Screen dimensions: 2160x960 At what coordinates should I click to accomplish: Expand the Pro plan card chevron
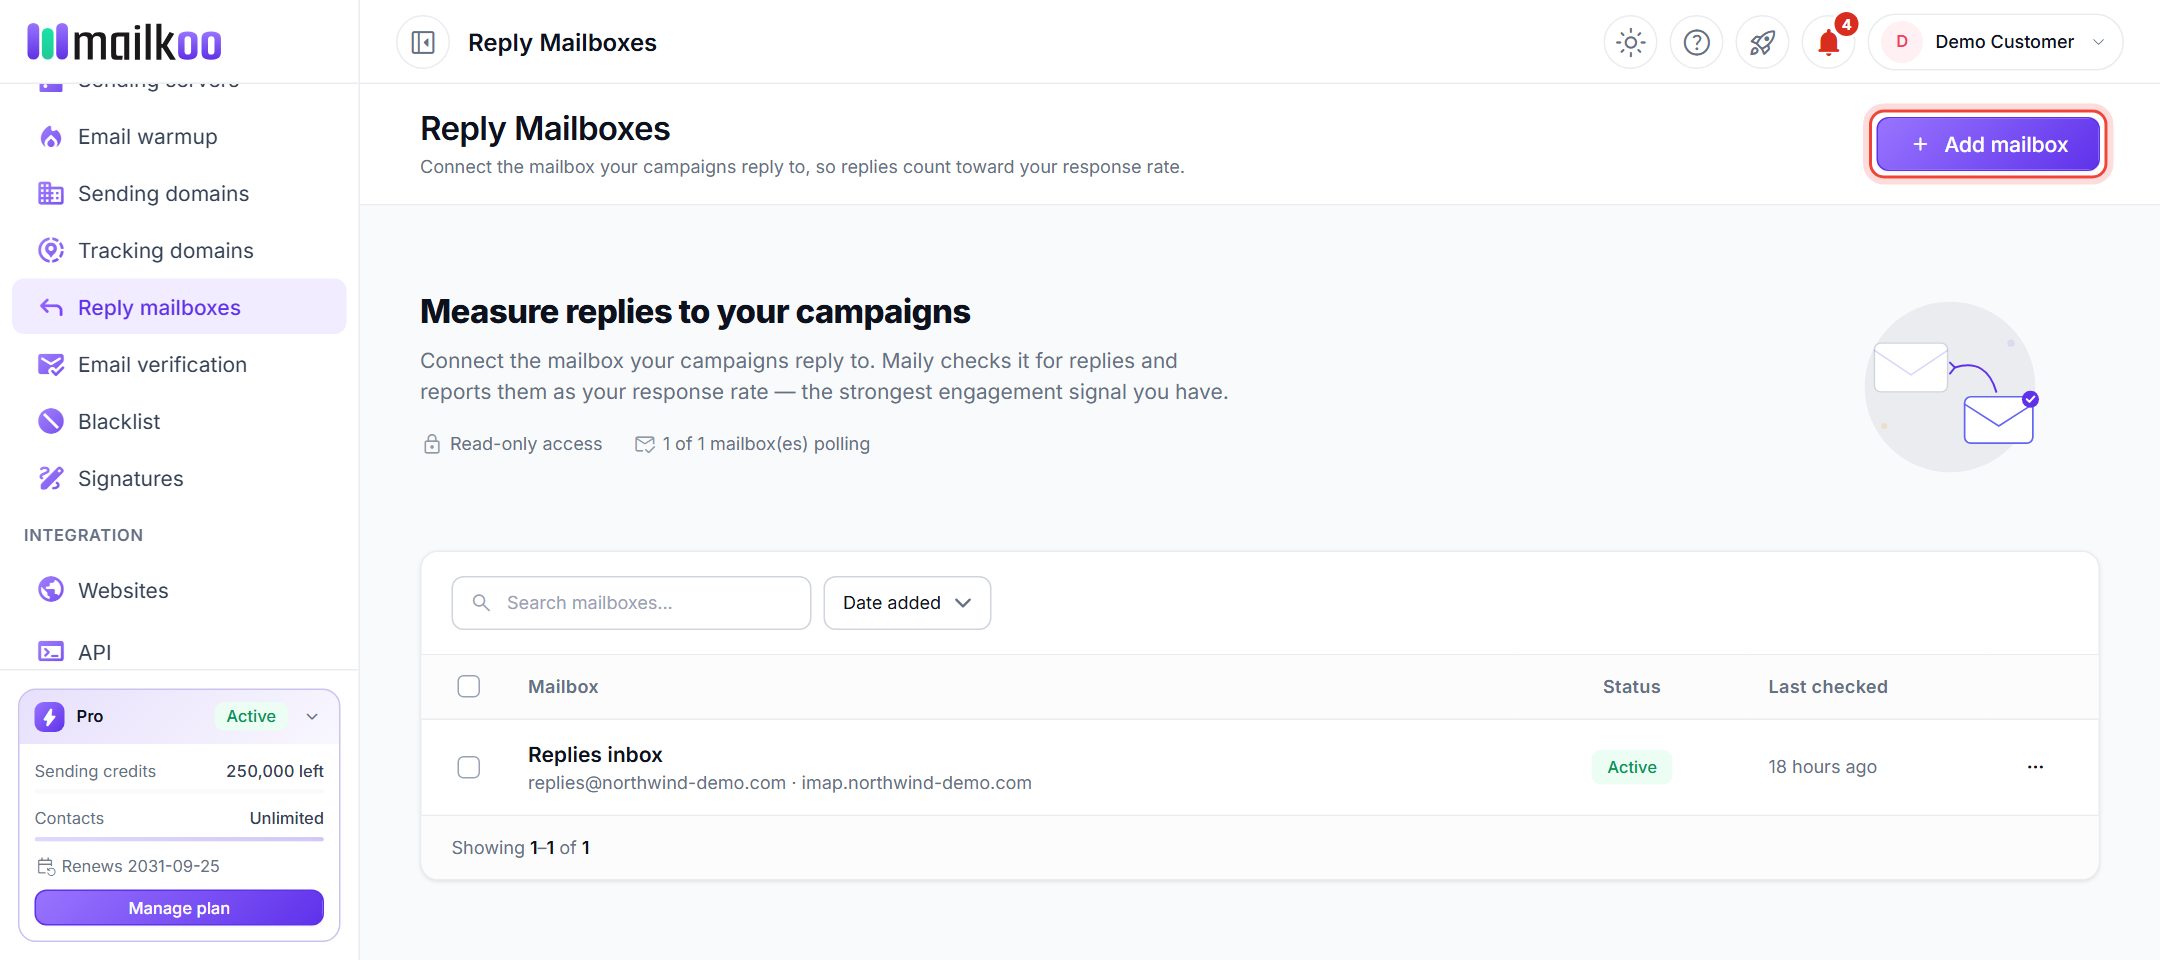pyautogui.click(x=312, y=717)
